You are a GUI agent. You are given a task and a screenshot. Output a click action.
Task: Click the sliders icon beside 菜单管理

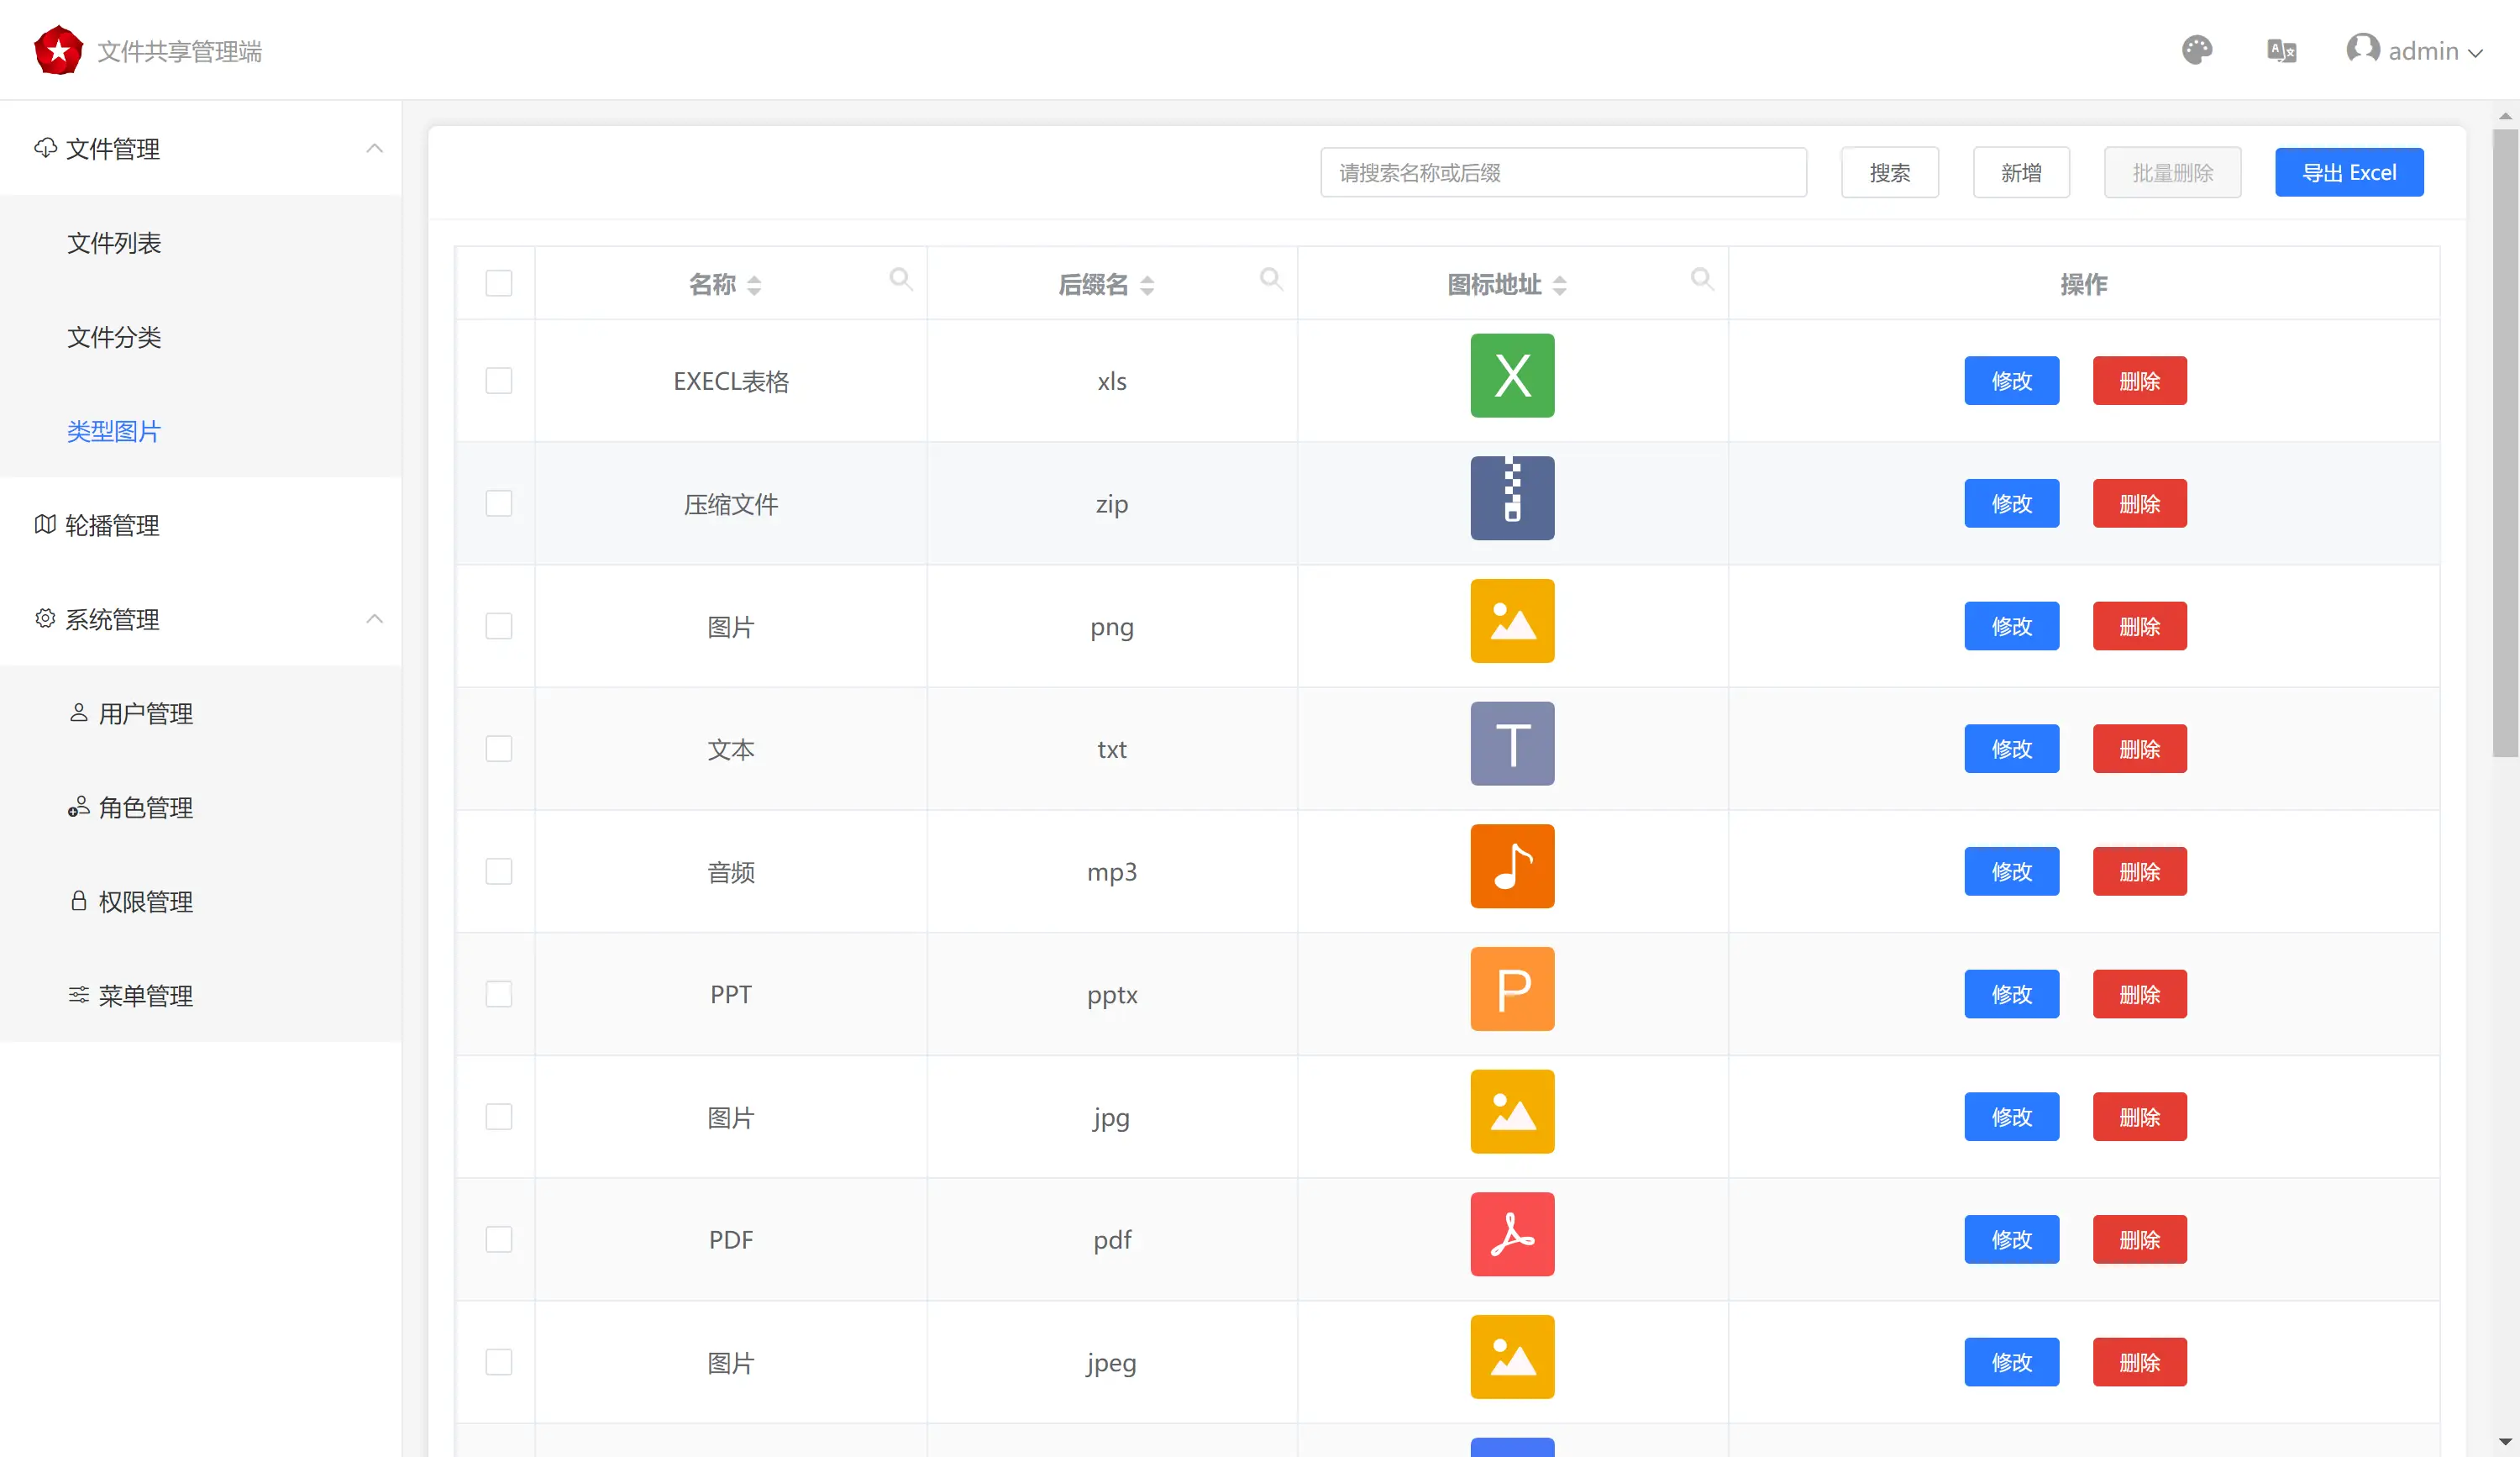pyautogui.click(x=78, y=994)
